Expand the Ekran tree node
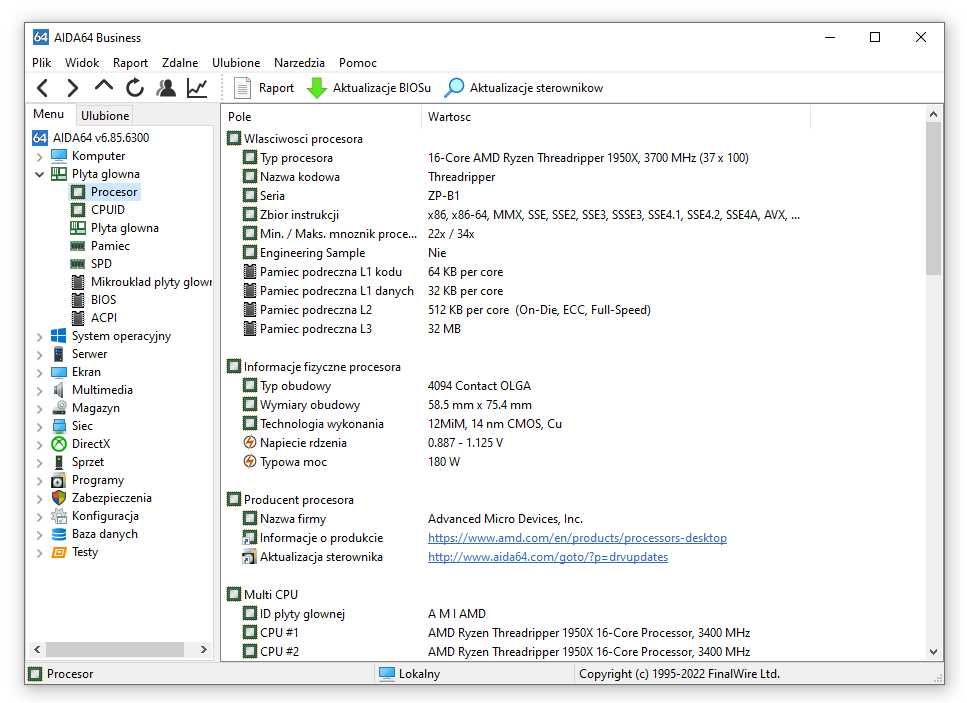 (39, 372)
